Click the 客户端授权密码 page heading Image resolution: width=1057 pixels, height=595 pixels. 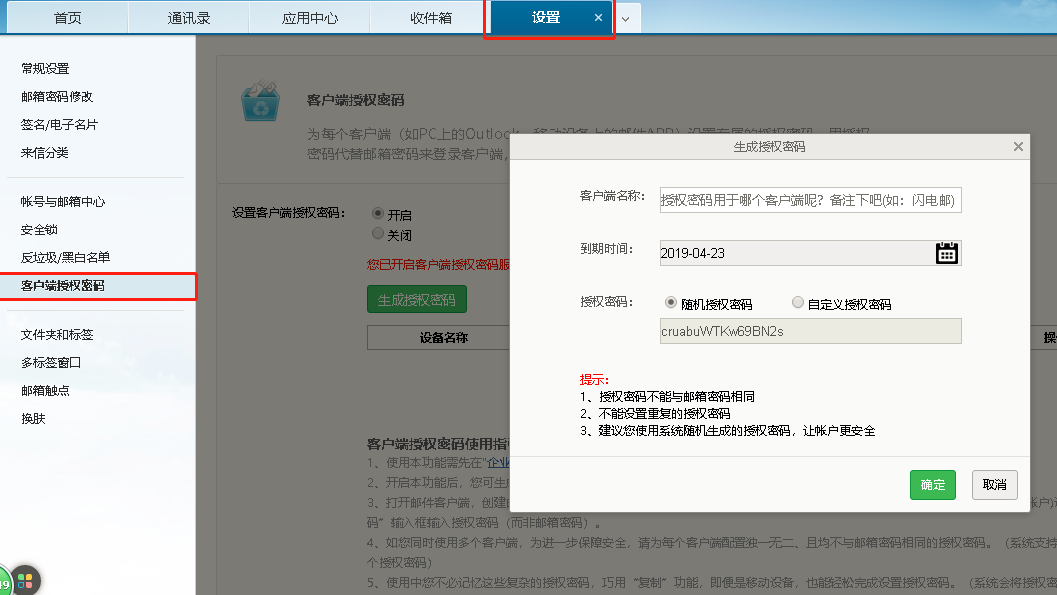355,100
